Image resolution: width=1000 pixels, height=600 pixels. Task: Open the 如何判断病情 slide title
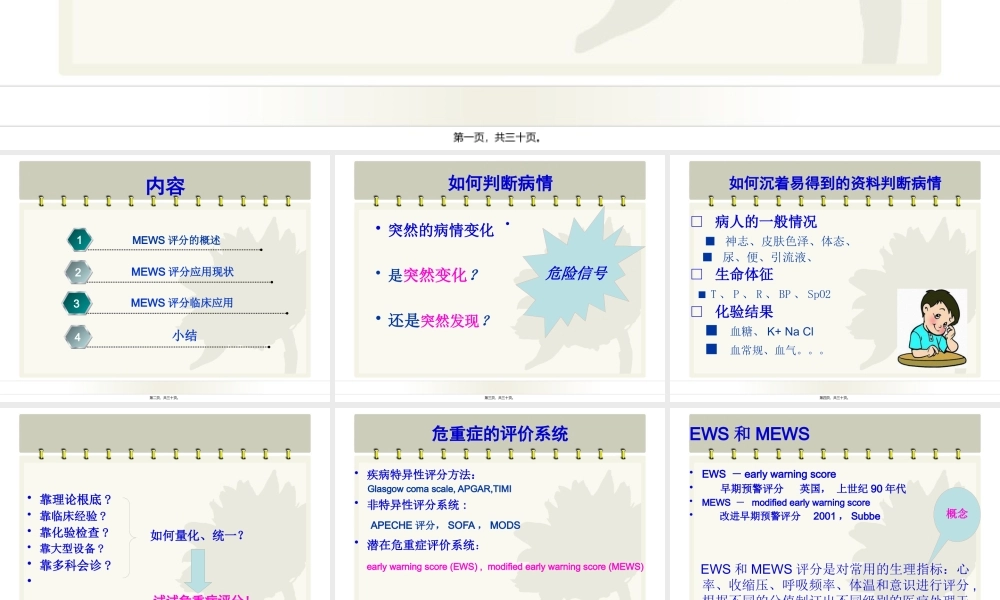[x=500, y=183]
